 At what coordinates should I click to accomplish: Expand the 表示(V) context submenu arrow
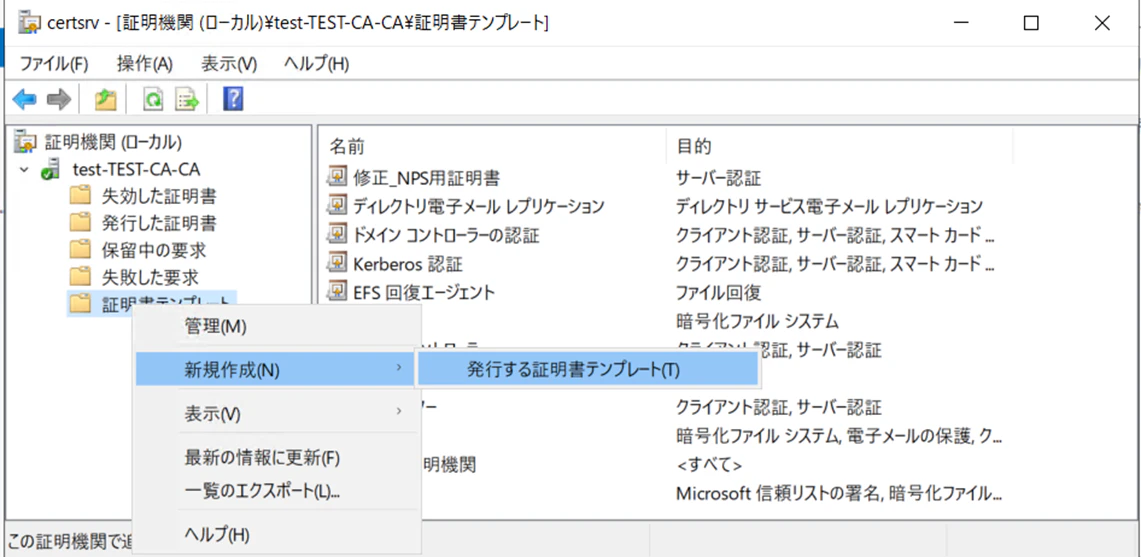point(398,411)
